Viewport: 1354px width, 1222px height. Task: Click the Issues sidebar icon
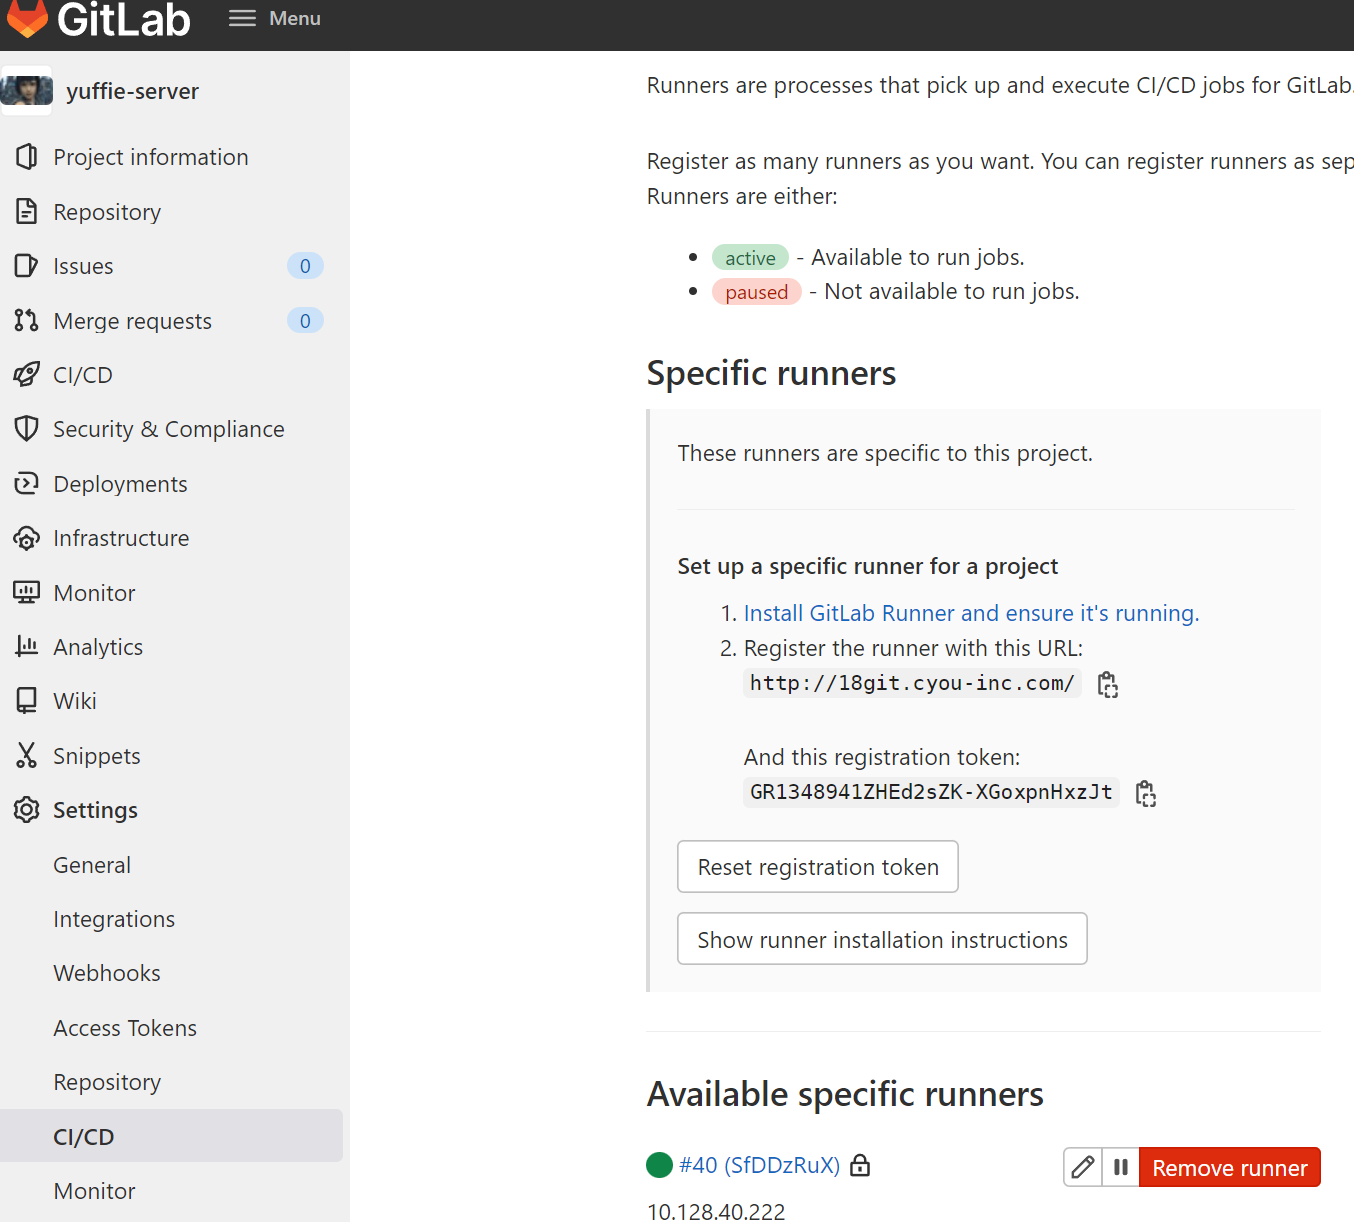[x=27, y=266]
